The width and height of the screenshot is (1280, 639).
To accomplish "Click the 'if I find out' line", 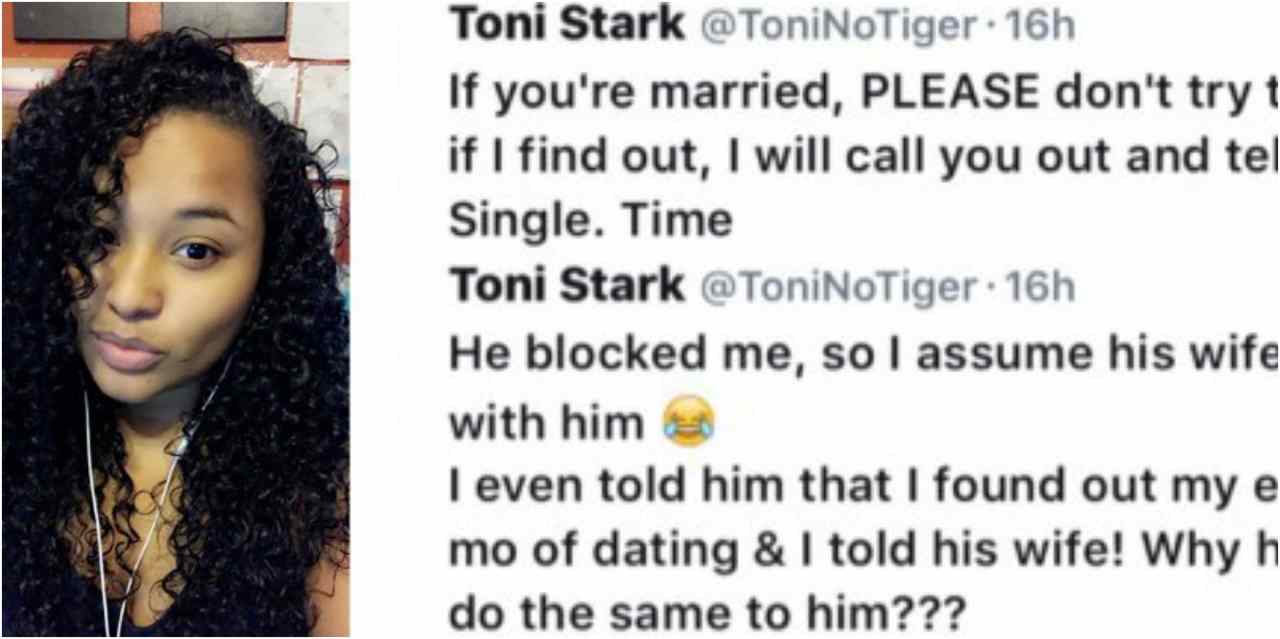I will (x=864, y=158).
